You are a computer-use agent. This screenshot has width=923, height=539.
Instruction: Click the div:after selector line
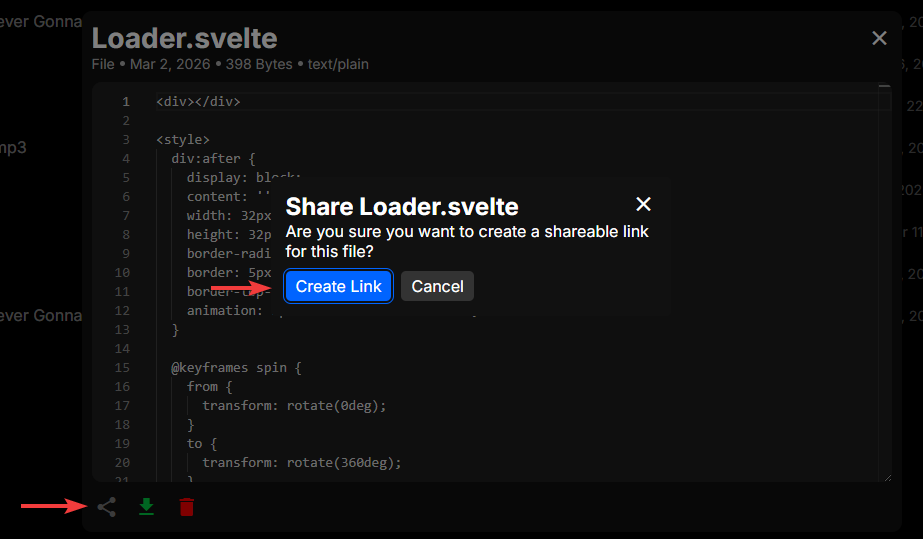(x=213, y=158)
